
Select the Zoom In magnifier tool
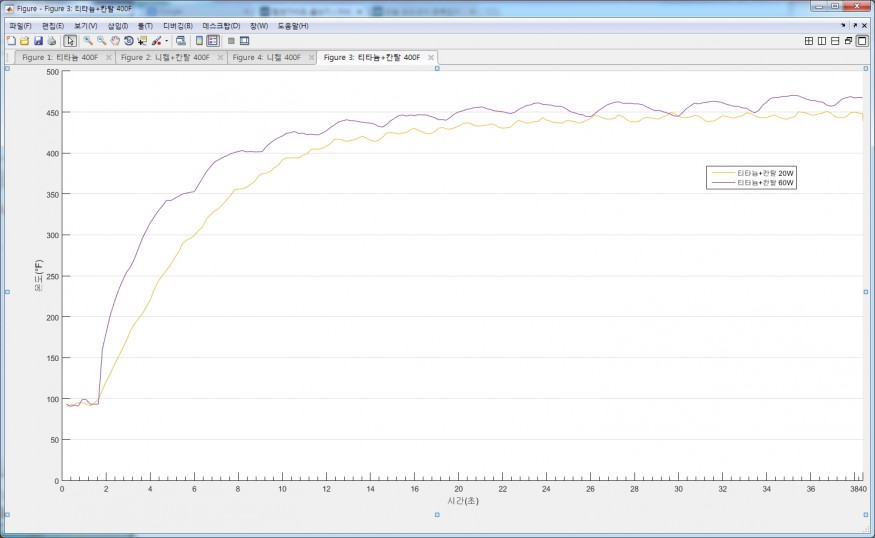(x=88, y=41)
